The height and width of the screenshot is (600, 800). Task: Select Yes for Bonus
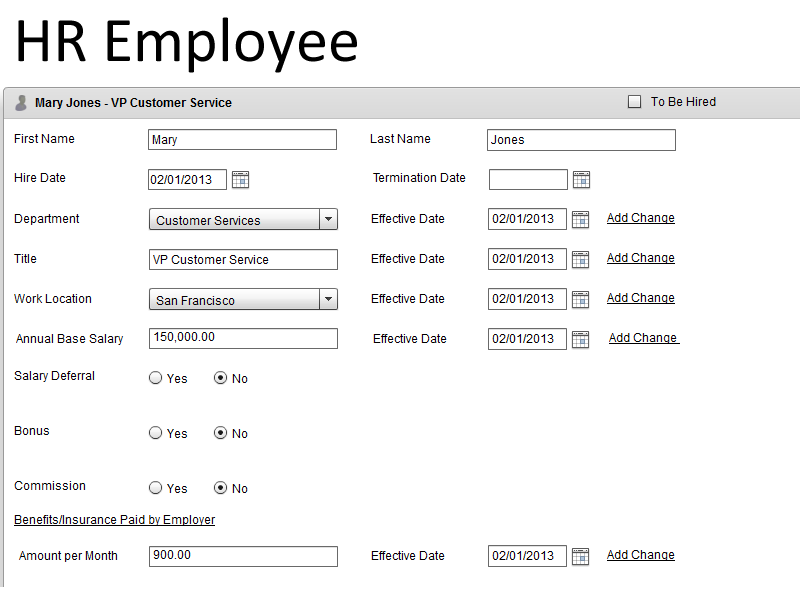155,434
